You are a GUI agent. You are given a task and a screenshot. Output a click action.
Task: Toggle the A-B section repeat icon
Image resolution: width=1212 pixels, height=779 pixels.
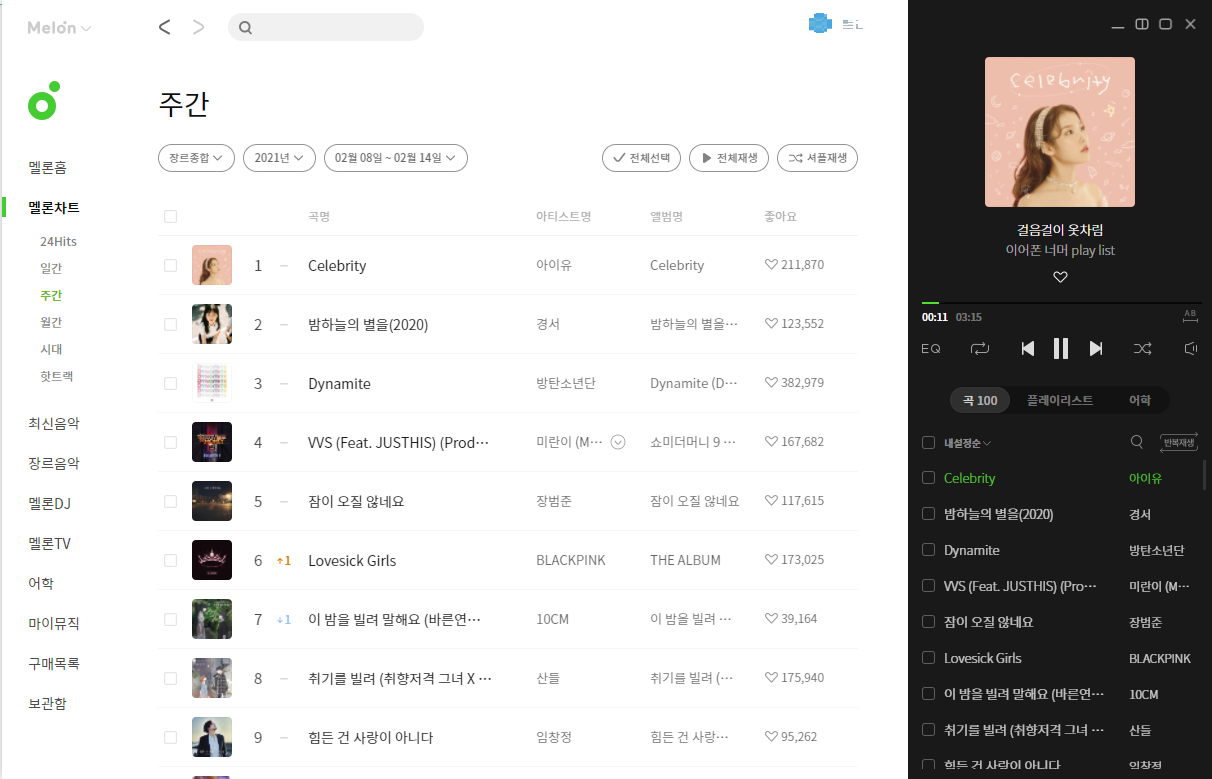tap(1190, 316)
